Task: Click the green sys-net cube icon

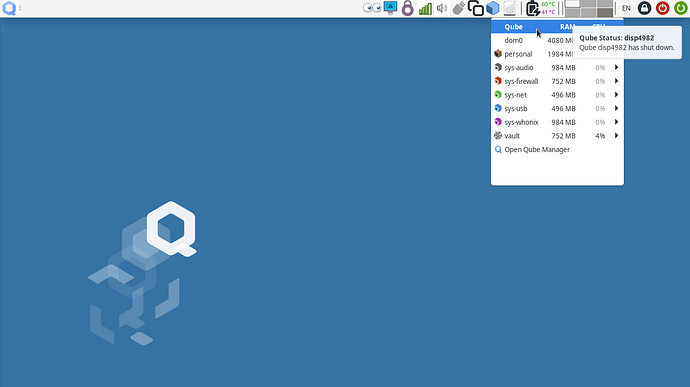Action: pos(498,95)
